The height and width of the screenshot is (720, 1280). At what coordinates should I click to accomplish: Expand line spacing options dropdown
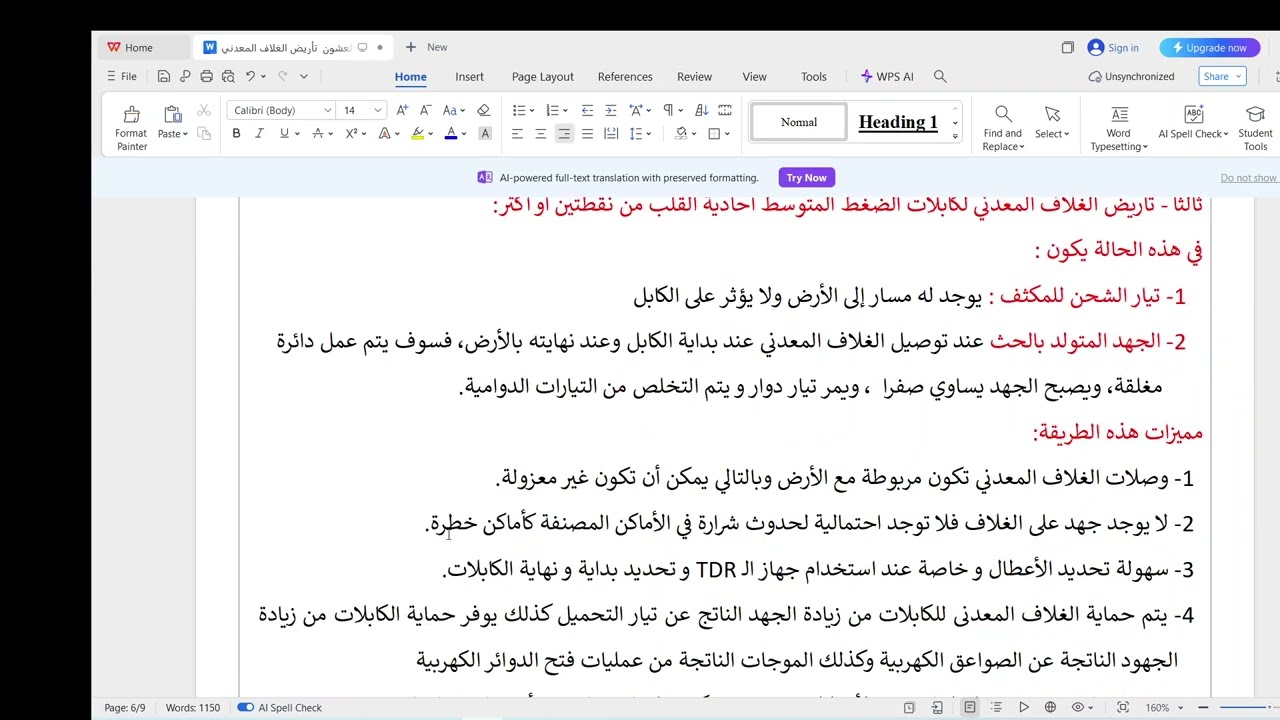click(x=649, y=134)
